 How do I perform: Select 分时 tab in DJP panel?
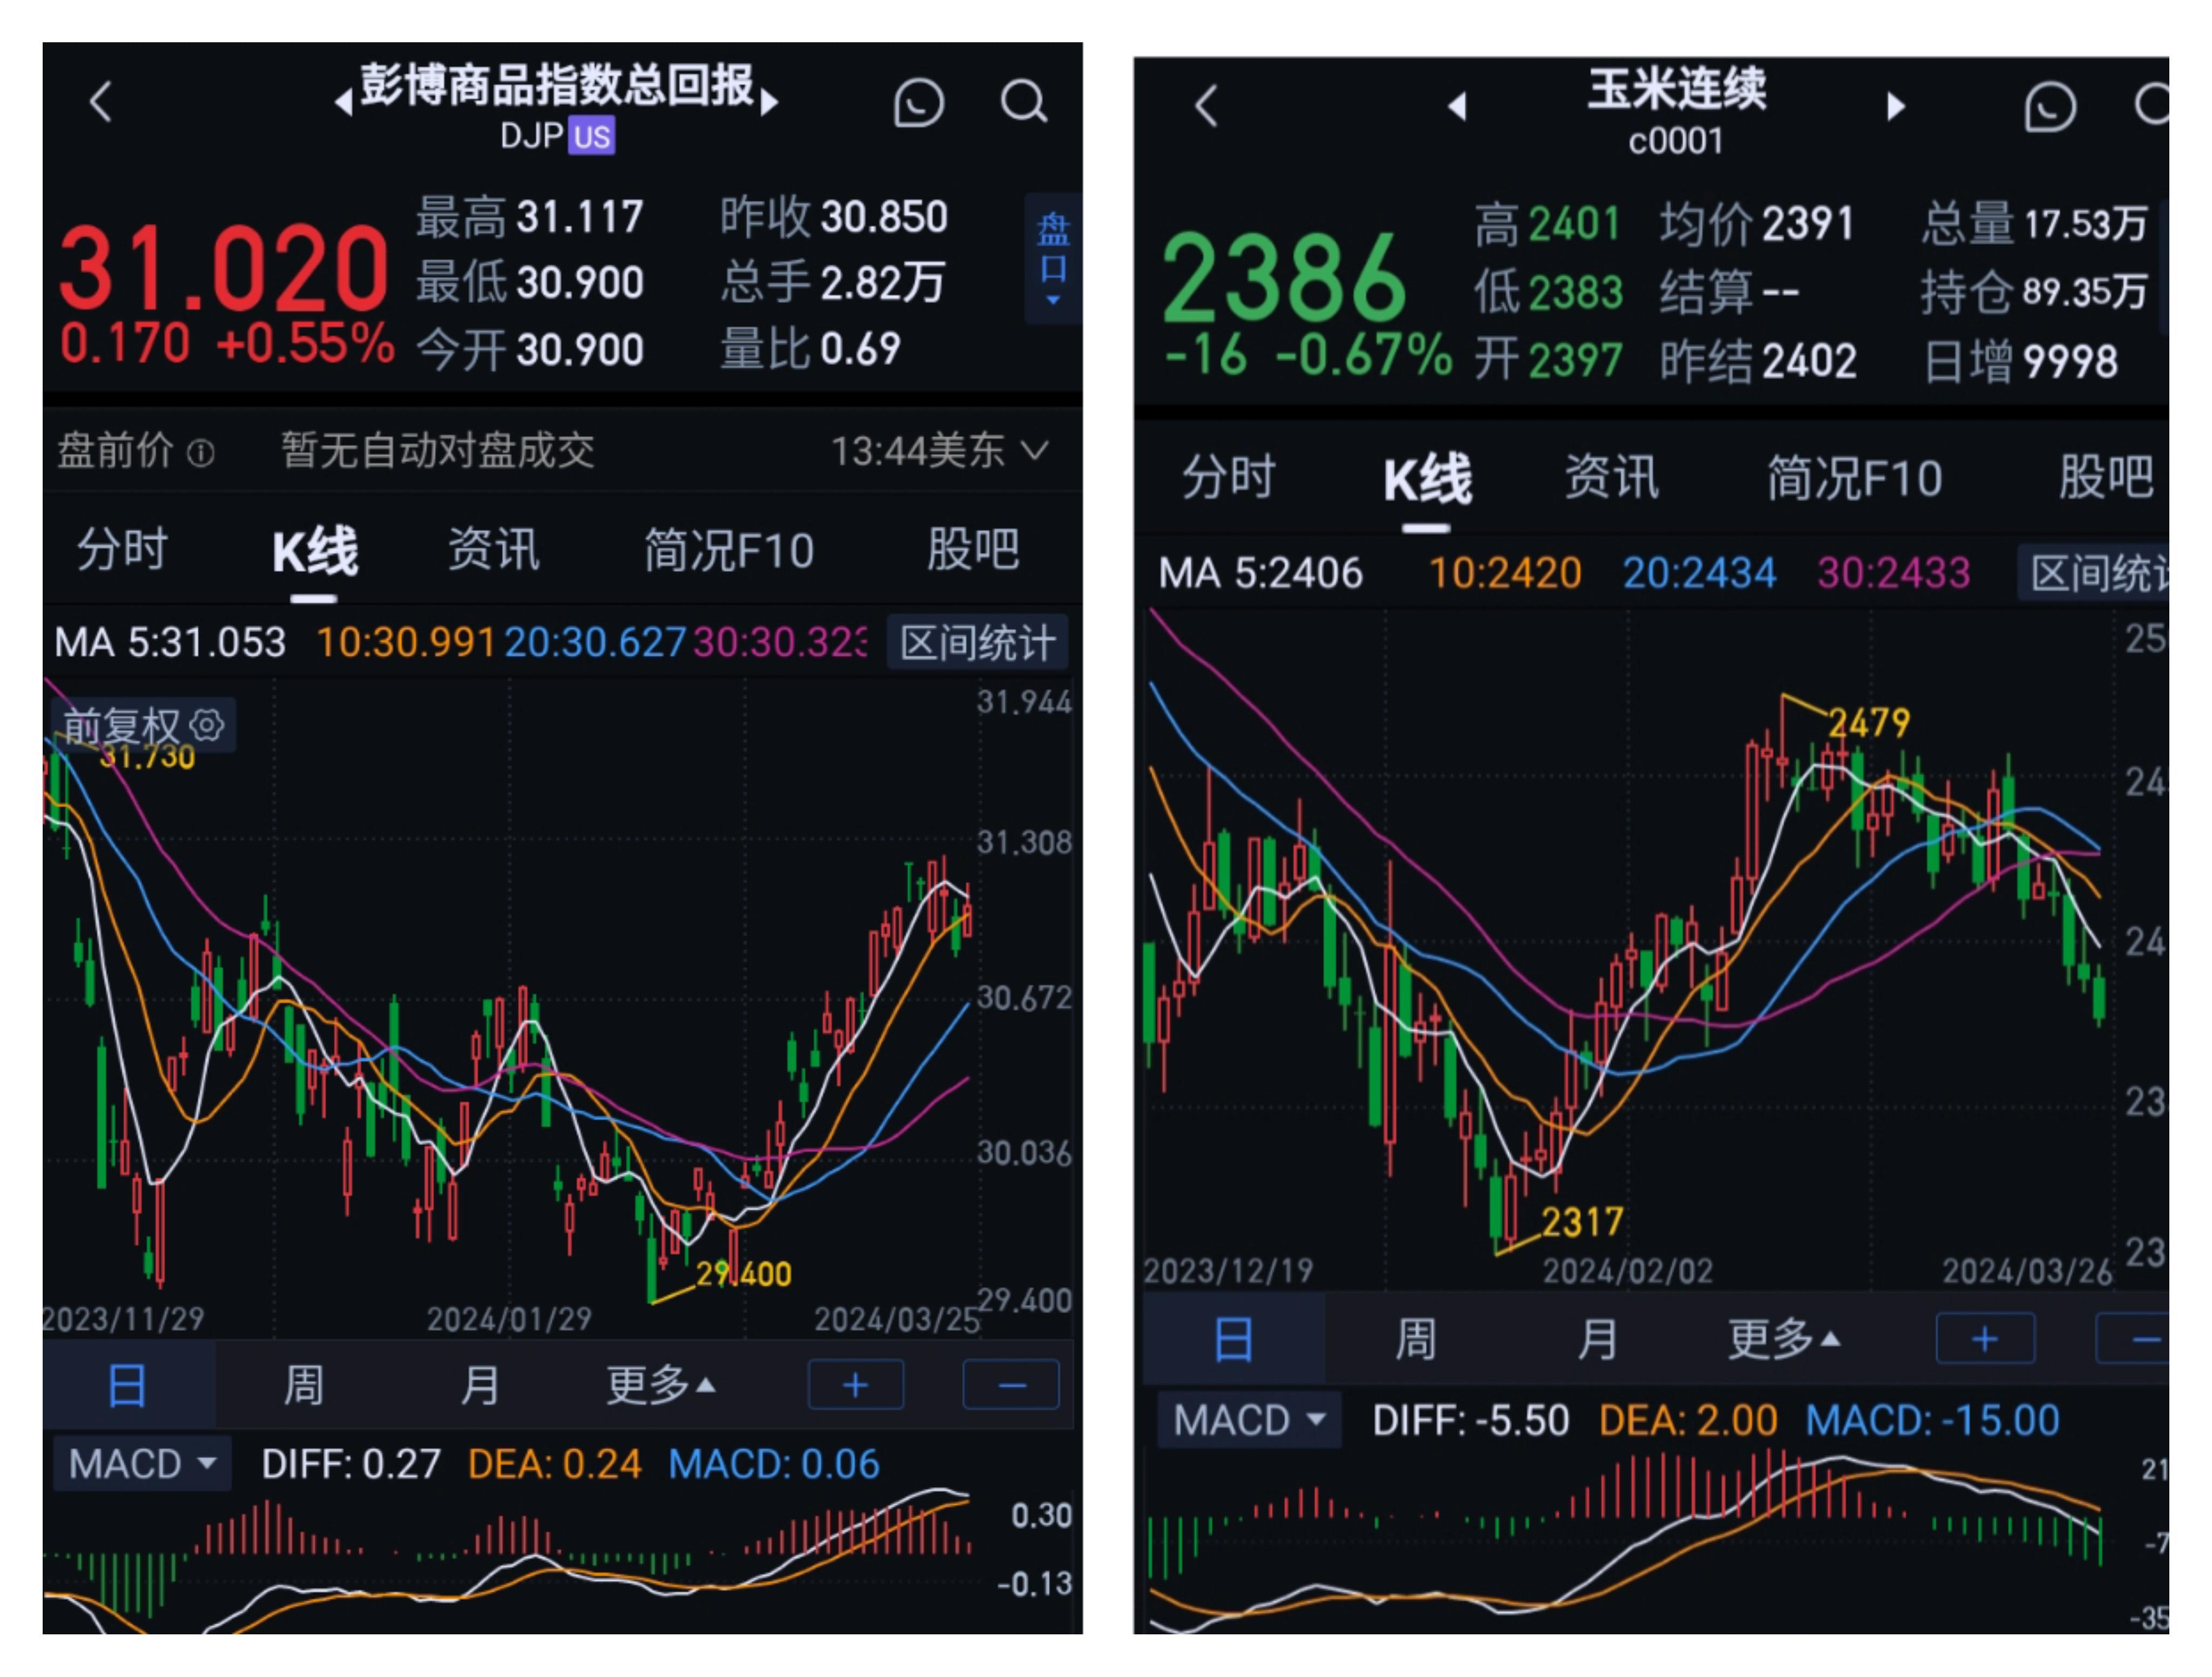pos(122,550)
